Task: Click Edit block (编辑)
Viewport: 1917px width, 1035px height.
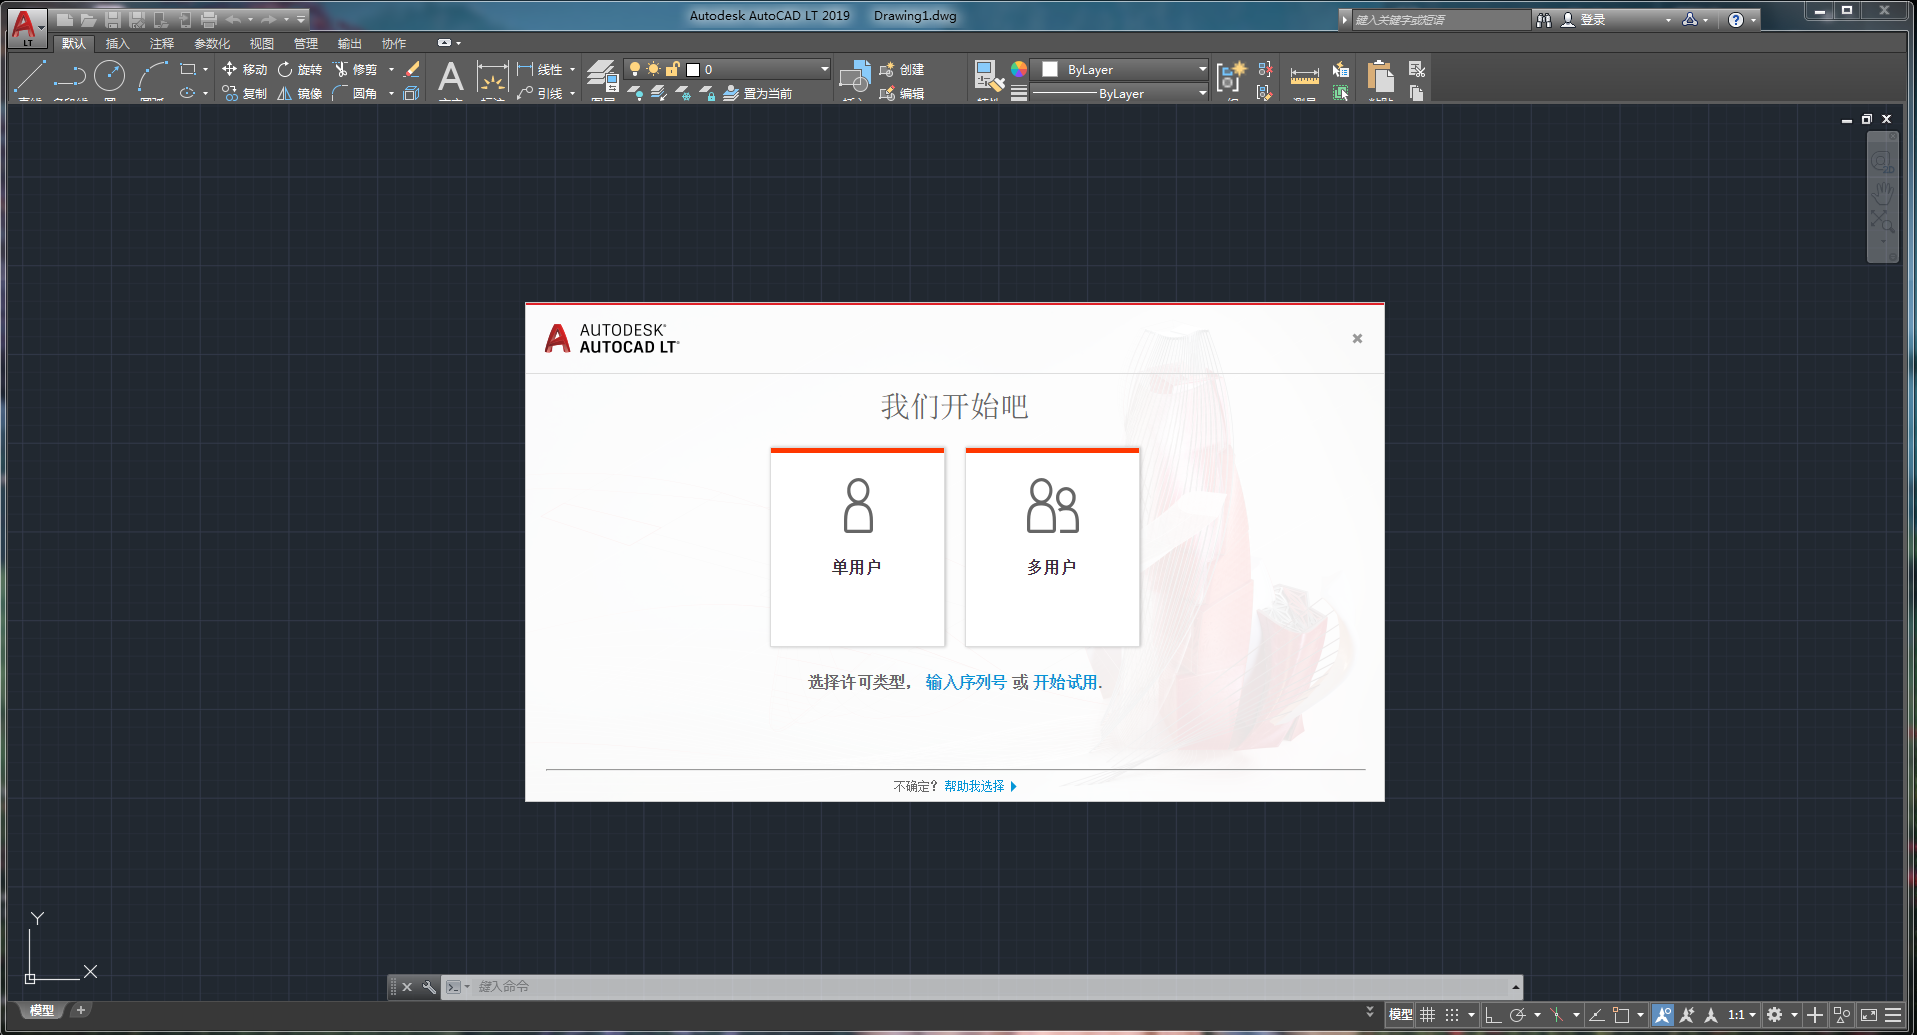Action: [901, 93]
